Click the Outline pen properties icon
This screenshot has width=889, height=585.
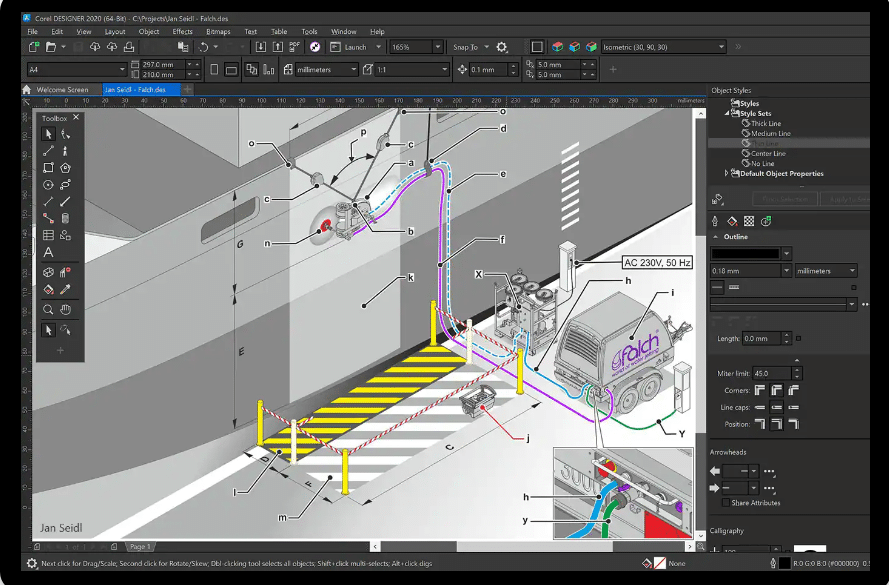point(715,221)
